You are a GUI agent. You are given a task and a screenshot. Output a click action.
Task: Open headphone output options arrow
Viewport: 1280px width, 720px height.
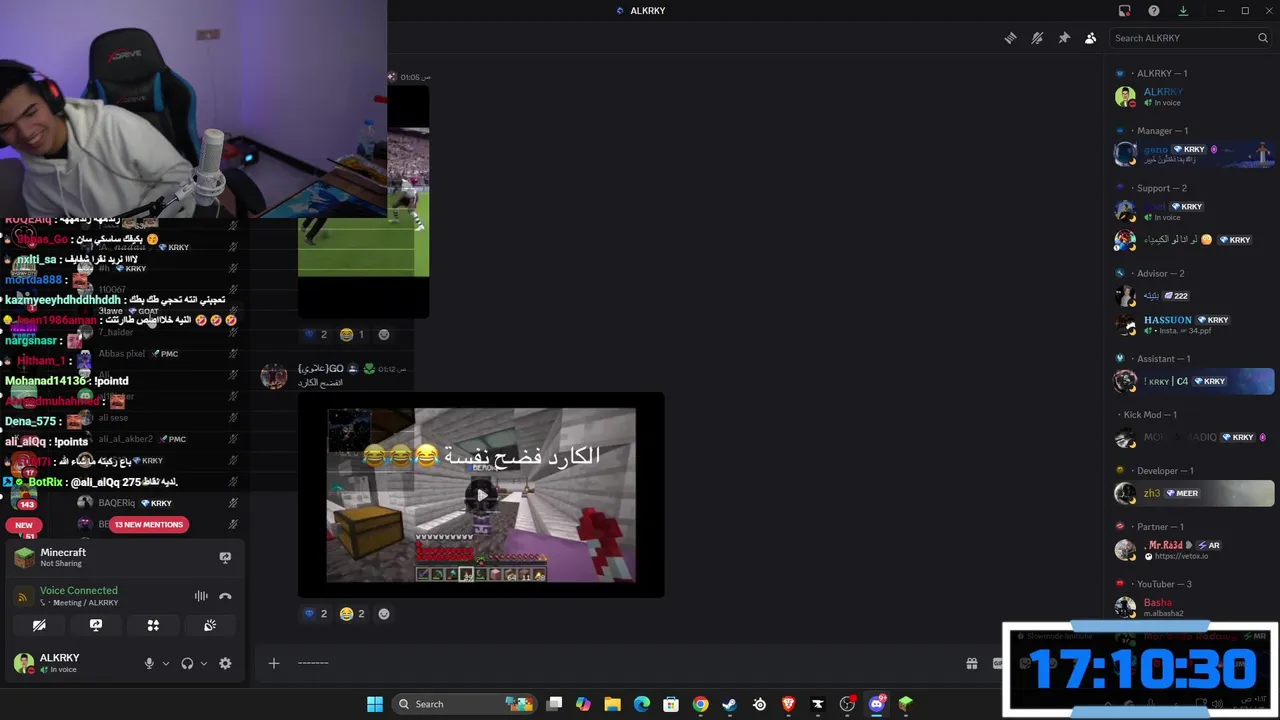[204, 663]
